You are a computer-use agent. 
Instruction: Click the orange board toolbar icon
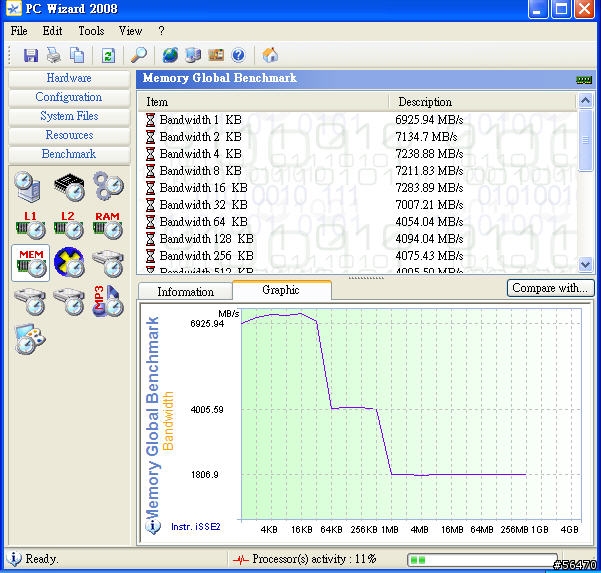coord(216,55)
